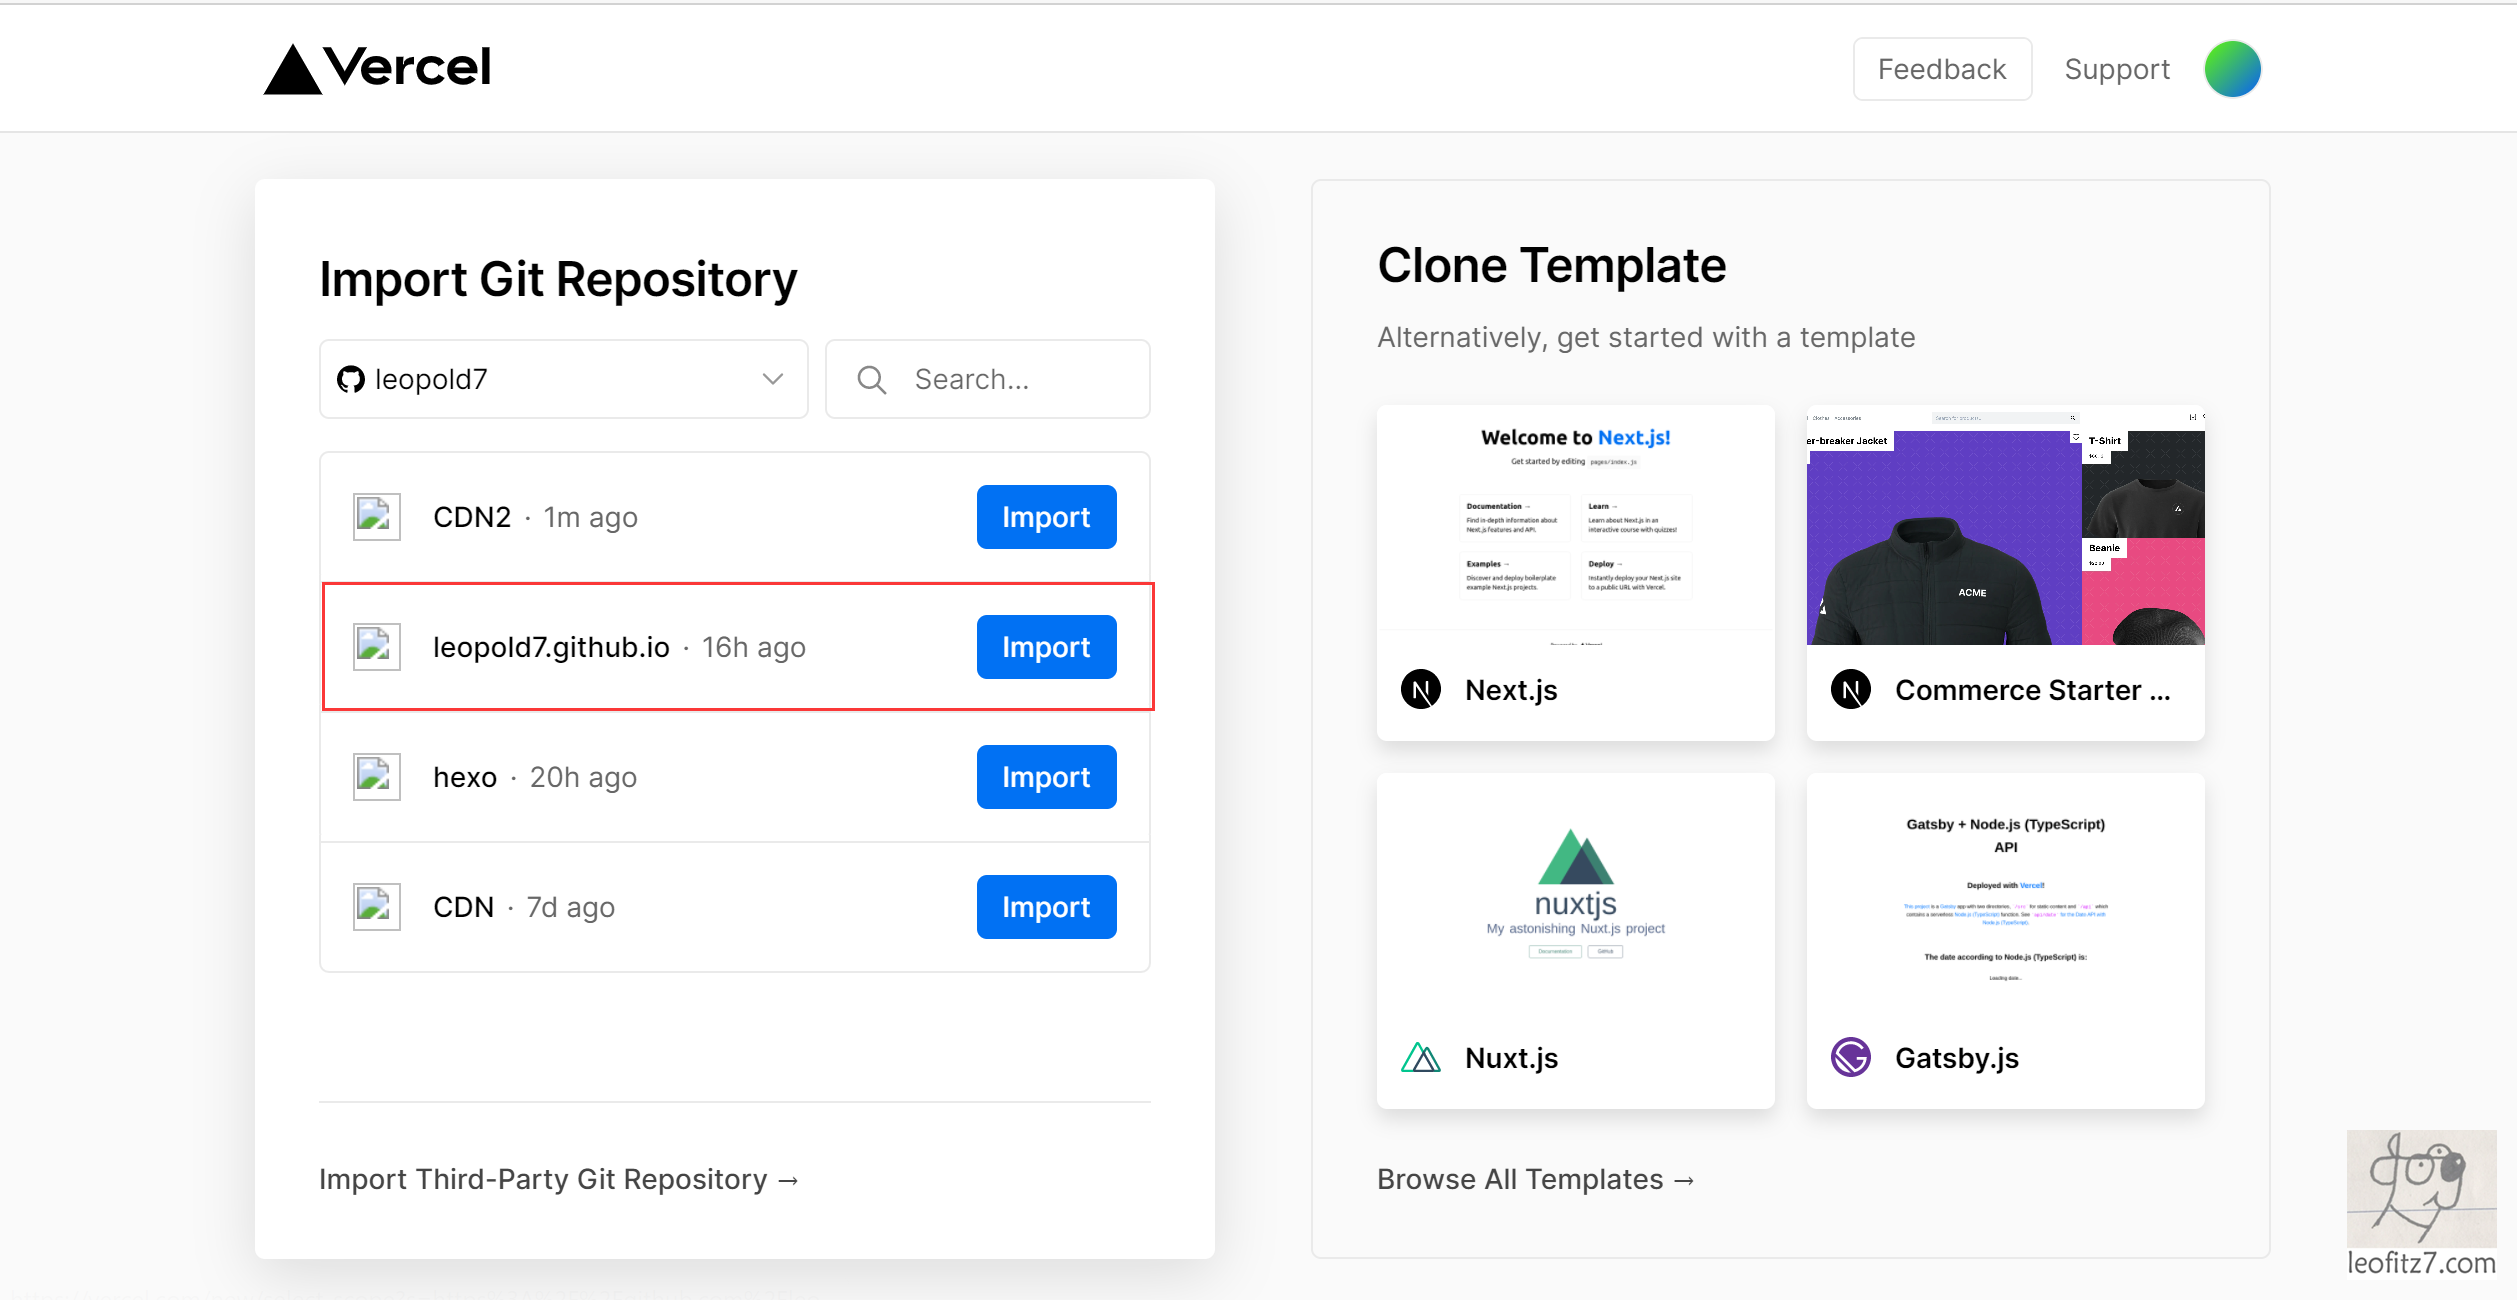Open the gradient user avatar menu

click(x=2231, y=69)
